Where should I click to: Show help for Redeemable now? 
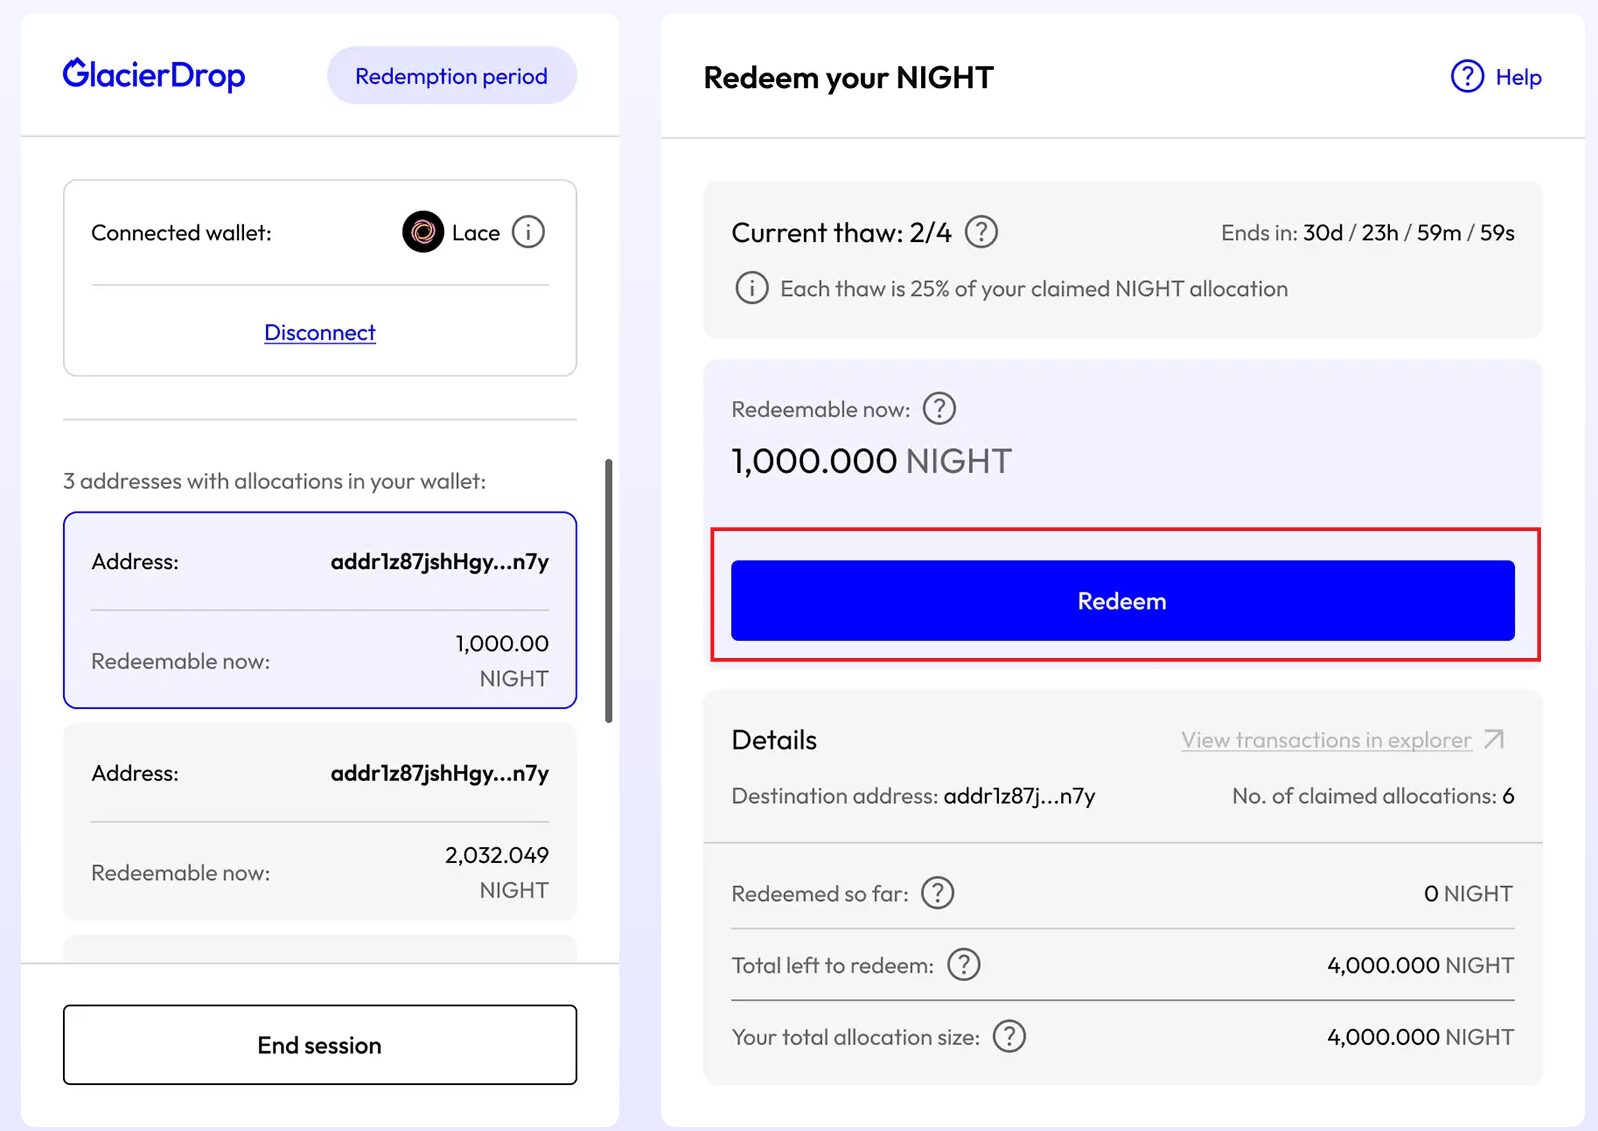coord(939,408)
